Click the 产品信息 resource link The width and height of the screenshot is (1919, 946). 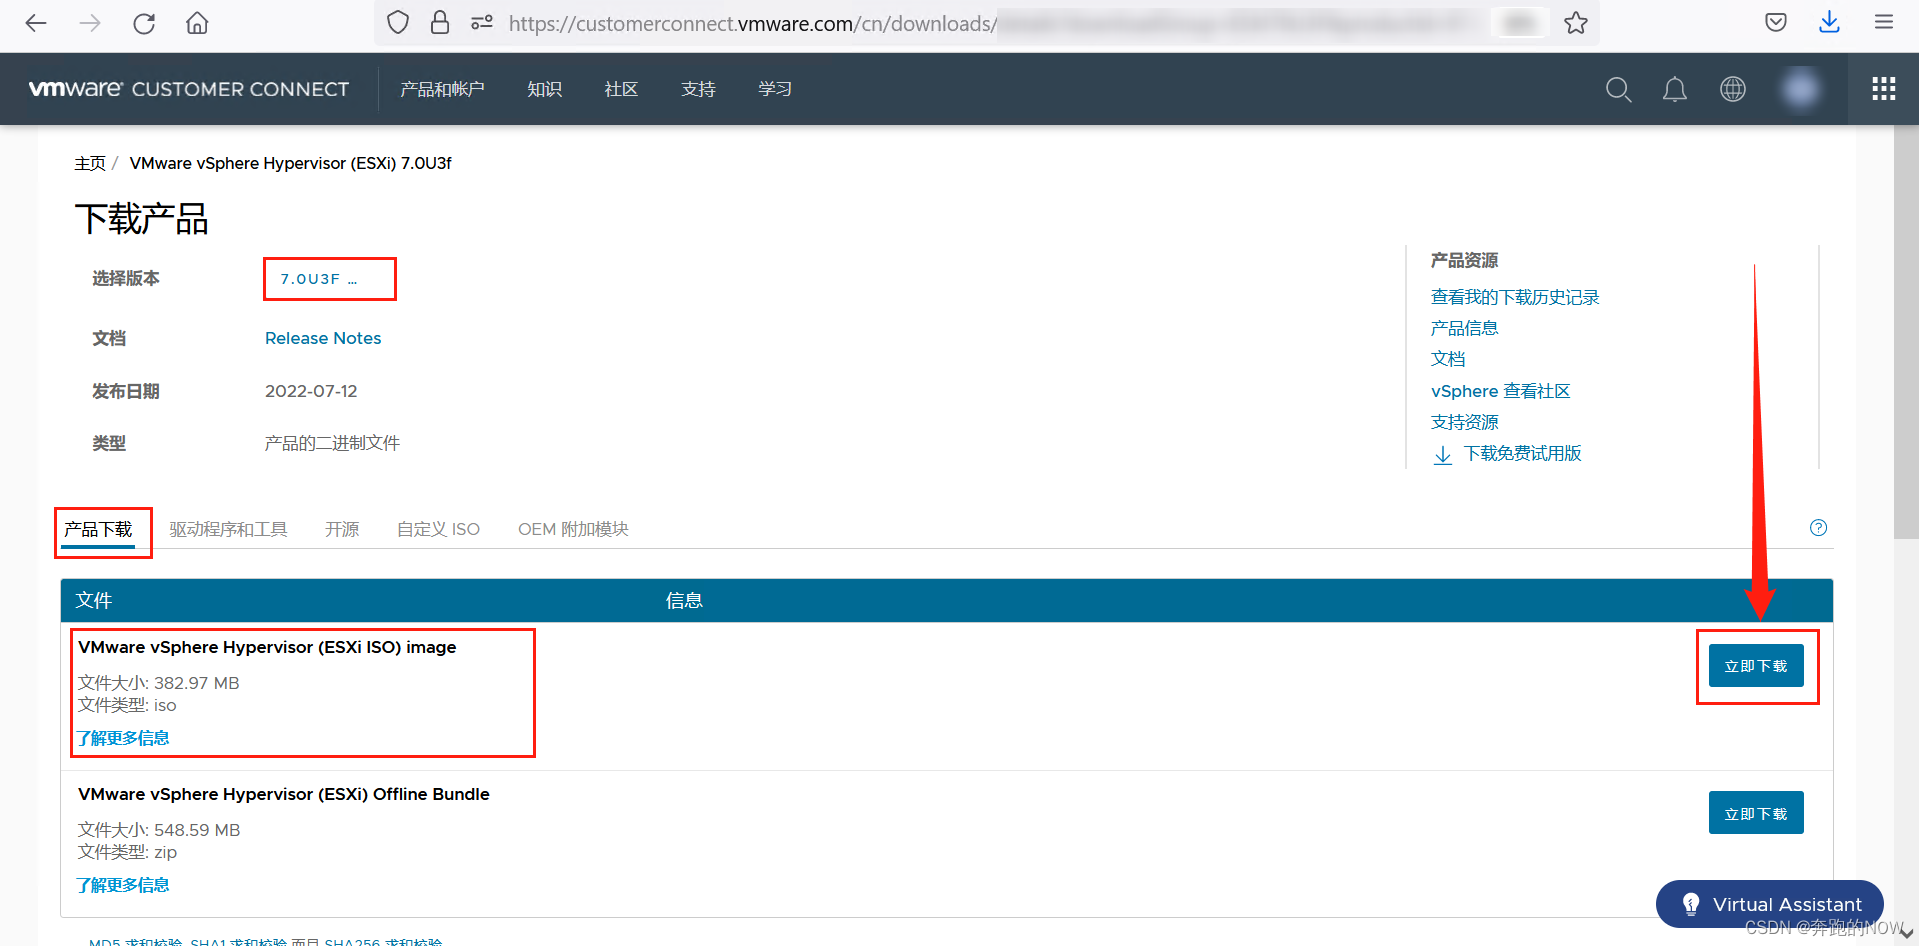[x=1464, y=328]
